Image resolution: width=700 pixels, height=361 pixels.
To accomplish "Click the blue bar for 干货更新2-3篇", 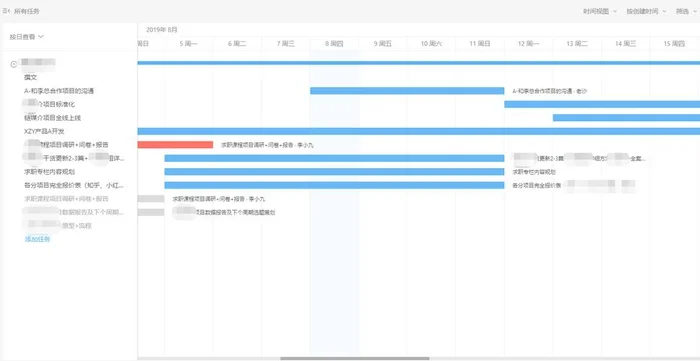I will 334,158.
